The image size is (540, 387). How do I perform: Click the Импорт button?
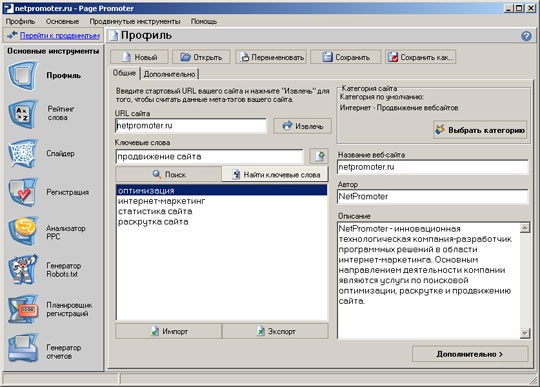coord(168,331)
